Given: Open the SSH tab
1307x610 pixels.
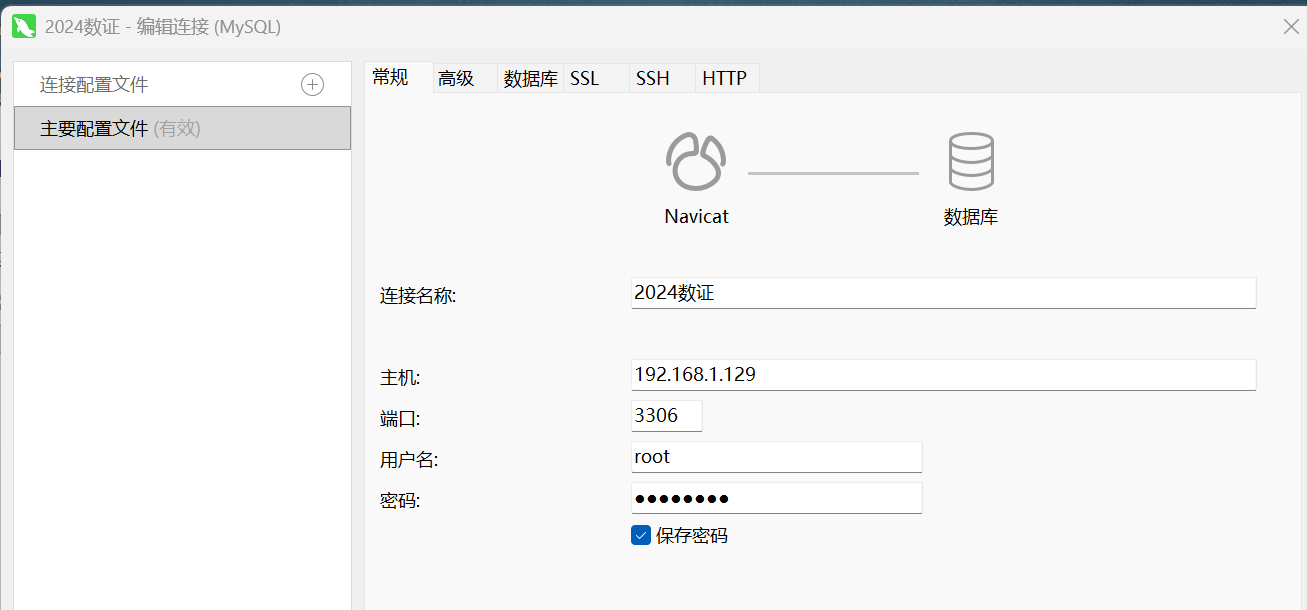Looking at the screenshot, I should pos(652,78).
